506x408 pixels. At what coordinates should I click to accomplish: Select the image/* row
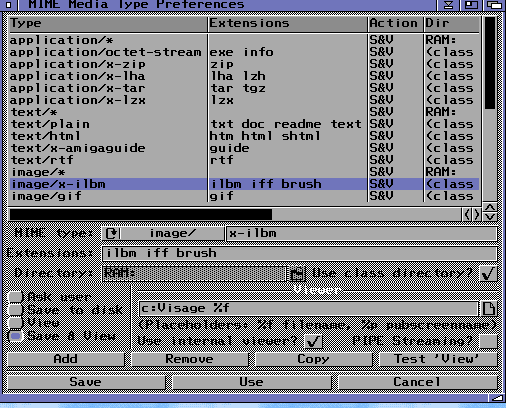pos(244,172)
